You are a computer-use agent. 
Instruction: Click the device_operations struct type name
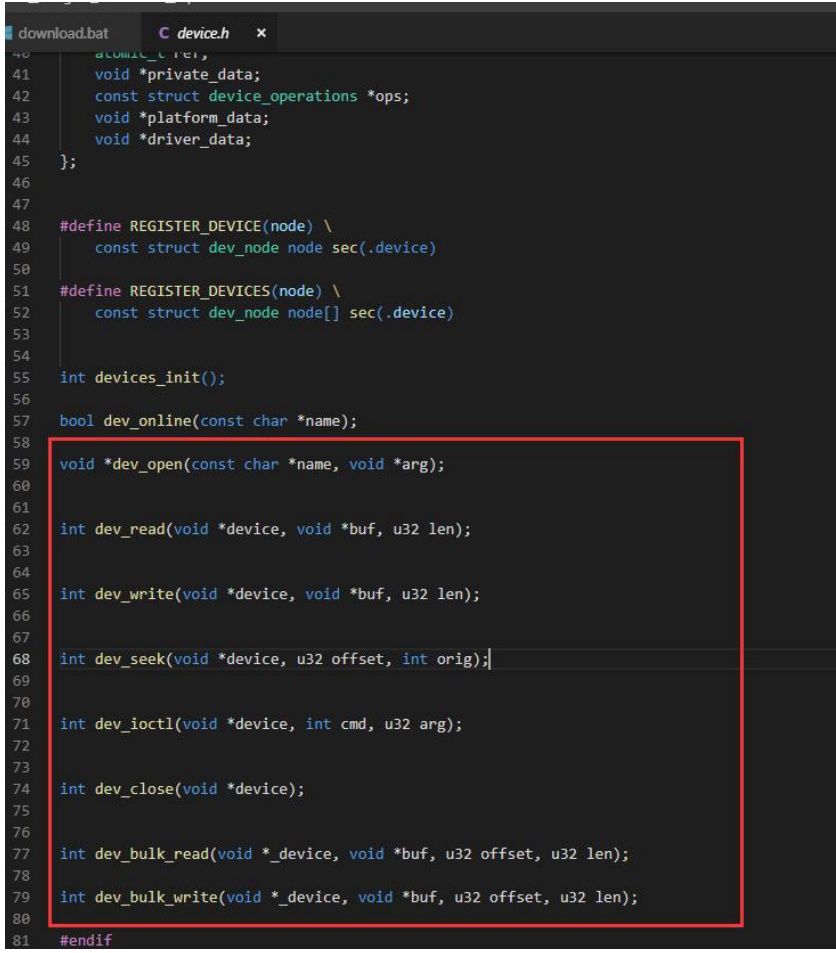(283, 96)
